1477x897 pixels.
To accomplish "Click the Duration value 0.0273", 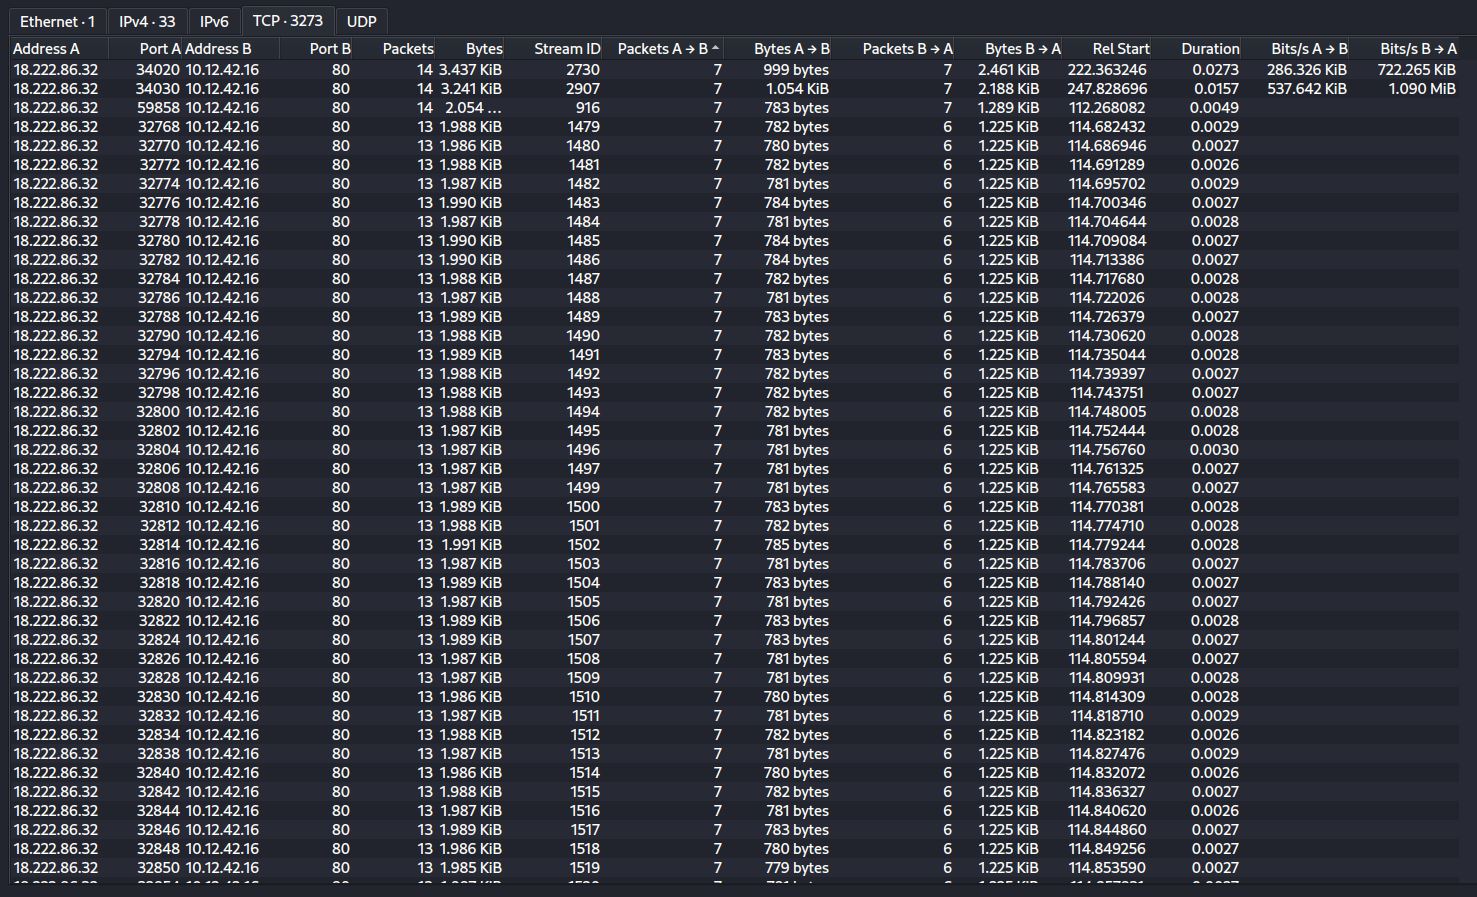I will click(1215, 70).
